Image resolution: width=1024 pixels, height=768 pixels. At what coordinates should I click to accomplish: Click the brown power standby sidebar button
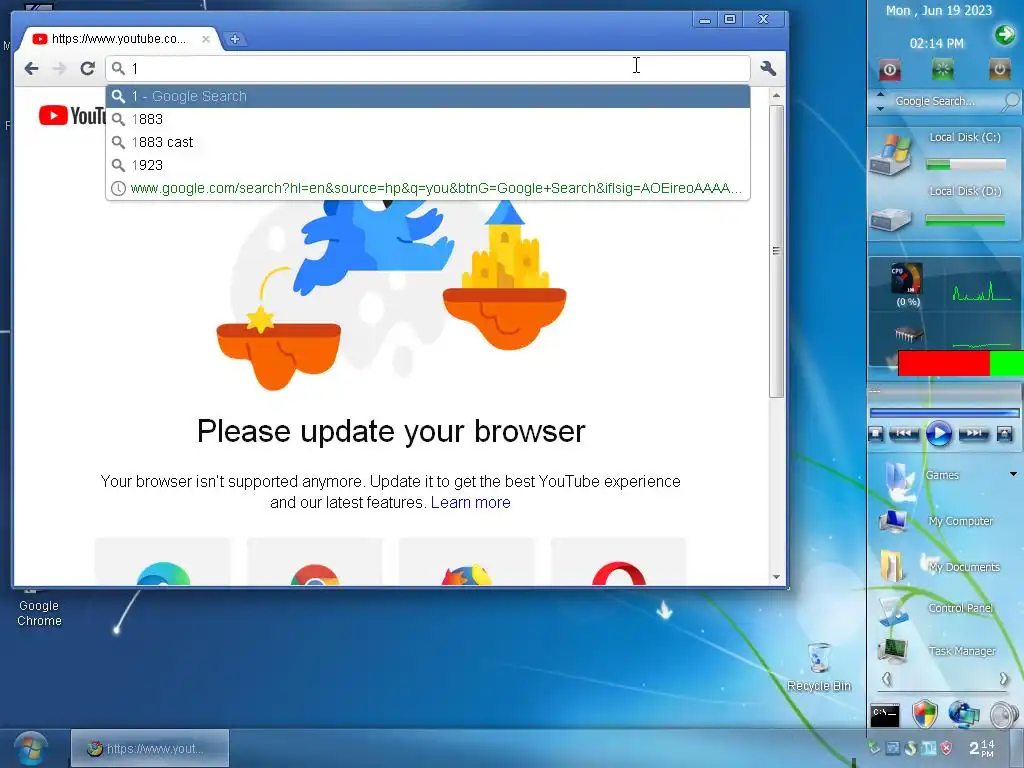tap(999, 69)
